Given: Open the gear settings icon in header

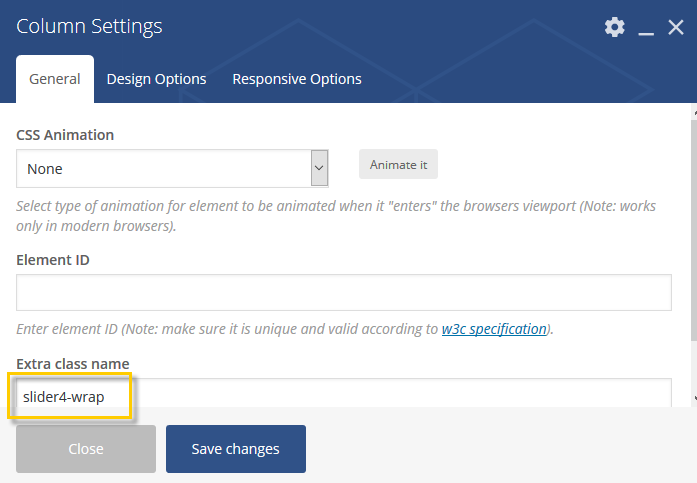Looking at the screenshot, I should 614,27.
